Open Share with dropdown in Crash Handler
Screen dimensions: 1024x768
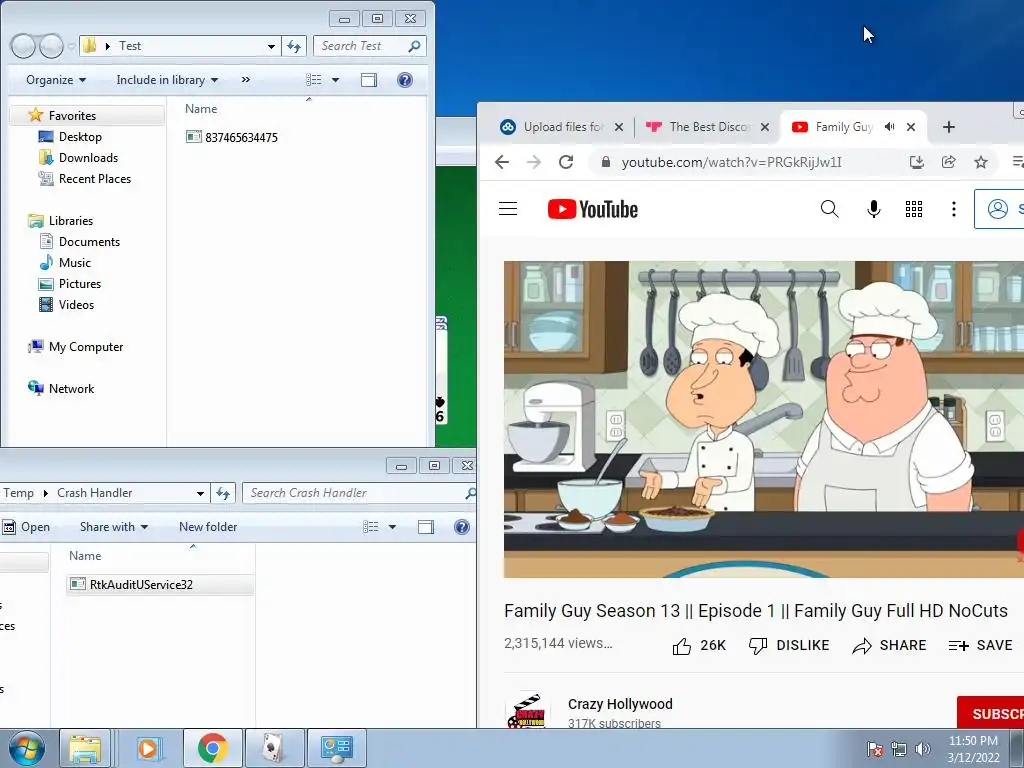point(114,526)
